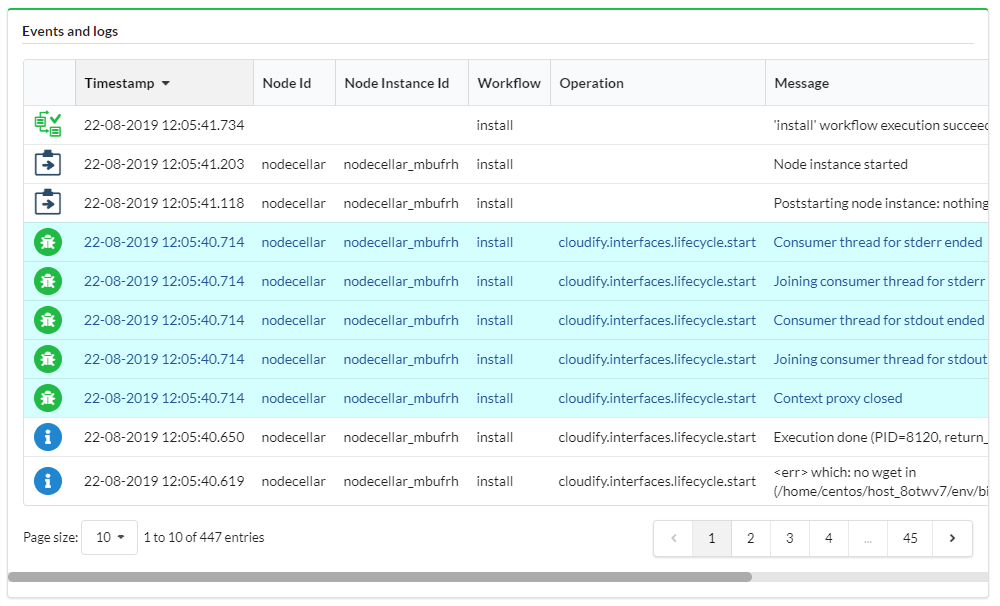Click the event icon for 'Poststarting node instance'
The height and width of the screenshot is (606, 1000).
point(48,202)
